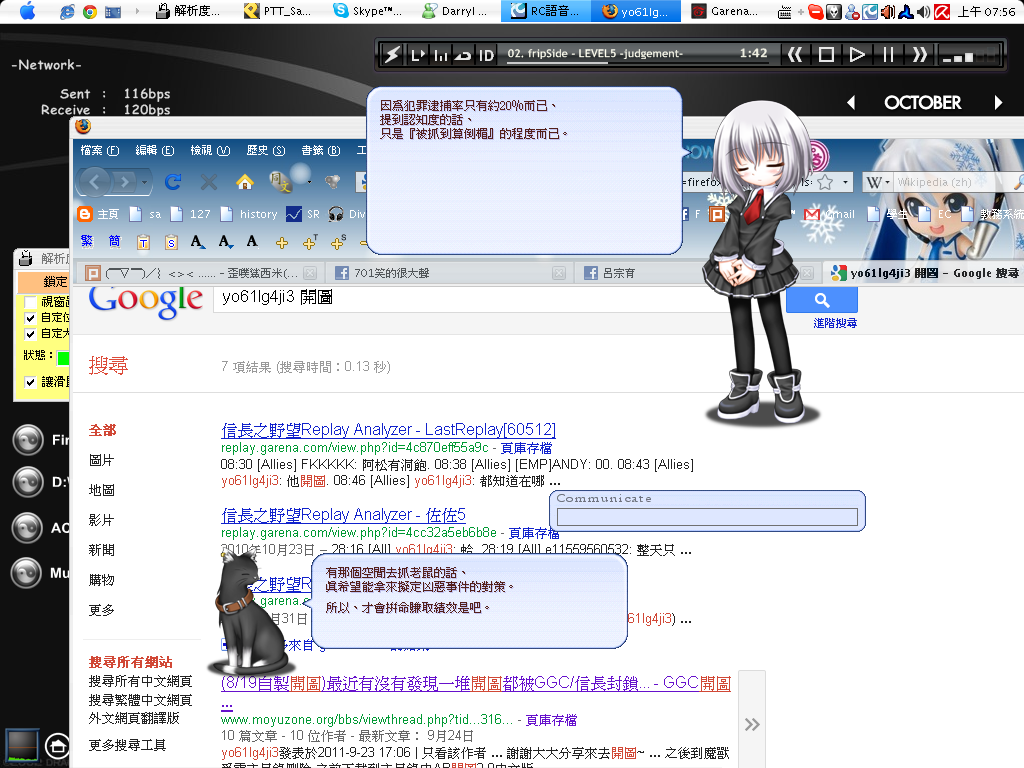This screenshot has width=1024, height=768.
Task: Stop music playback
Action: 826,54
